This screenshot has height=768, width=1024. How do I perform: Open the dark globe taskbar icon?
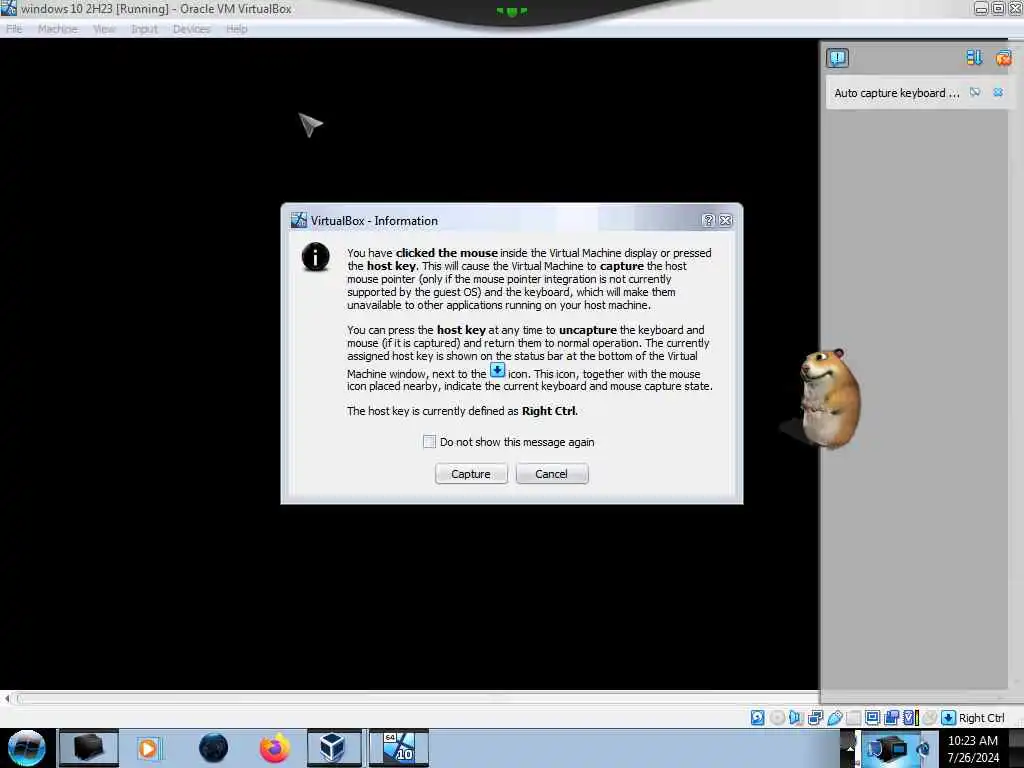pyautogui.click(x=214, y=748)
